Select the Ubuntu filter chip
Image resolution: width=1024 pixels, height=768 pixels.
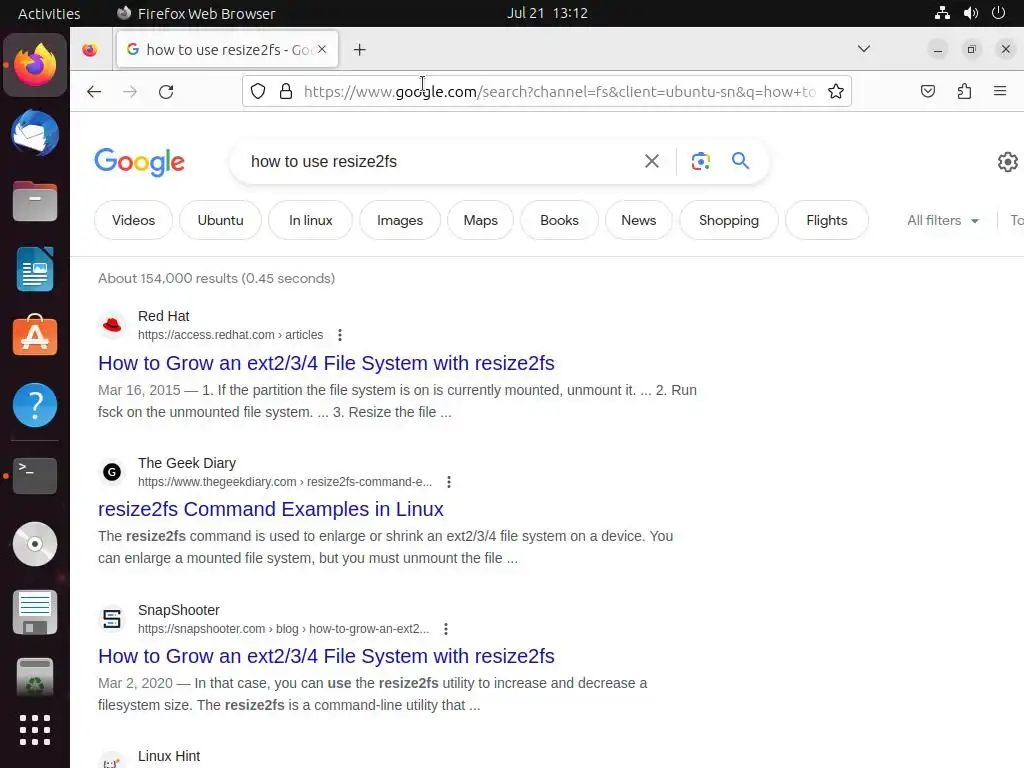(220, 220)
